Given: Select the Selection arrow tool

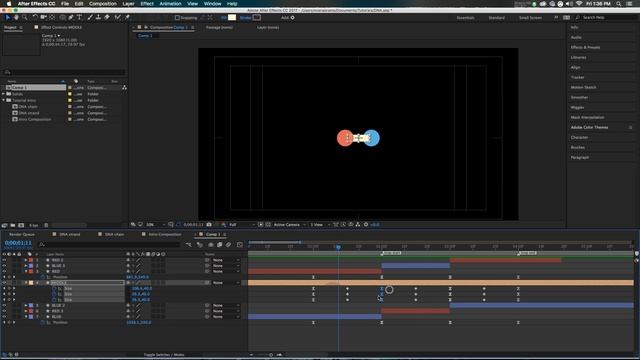Looking at the screenshot, I should 7,18.
